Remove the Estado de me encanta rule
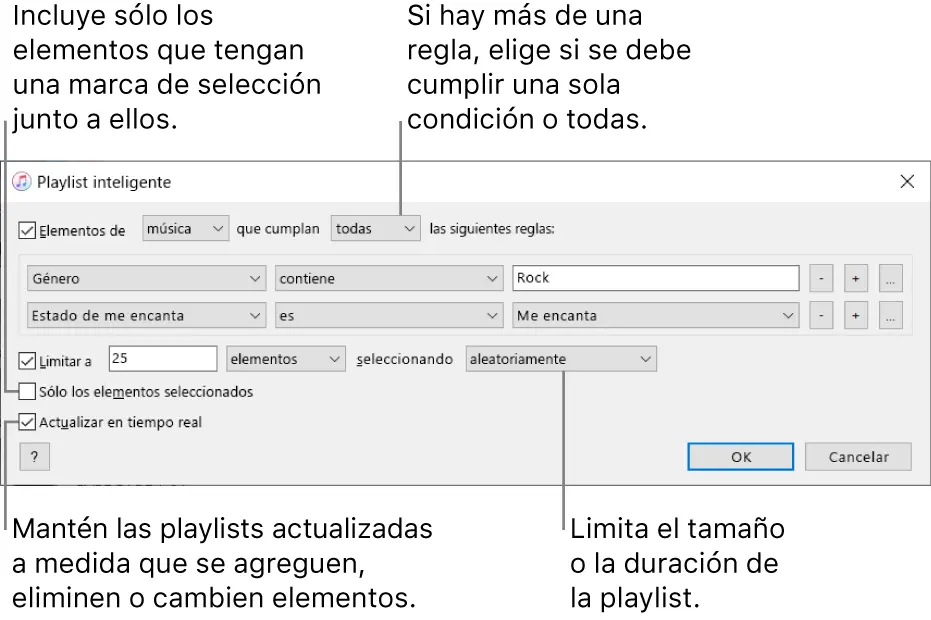This screenshot has width=931, height=620. click(x=821, y=316)
